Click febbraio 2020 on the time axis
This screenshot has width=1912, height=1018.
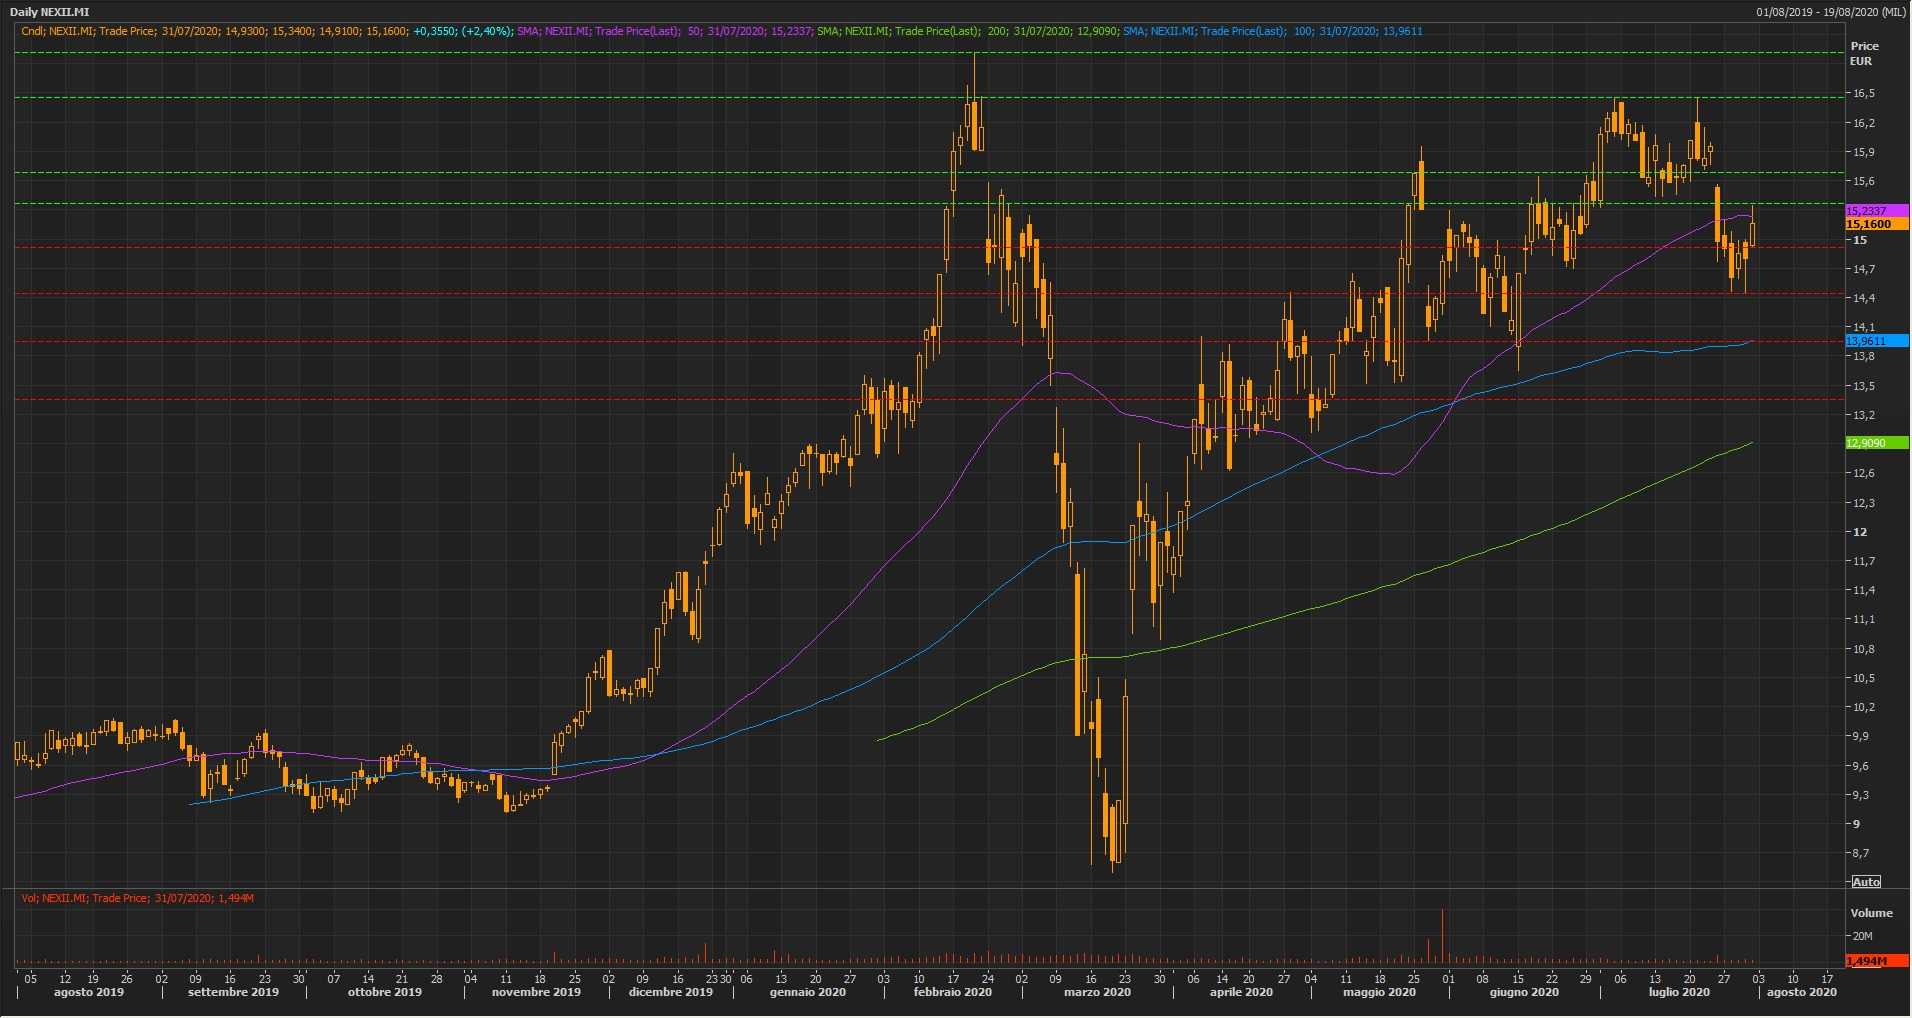952,992
